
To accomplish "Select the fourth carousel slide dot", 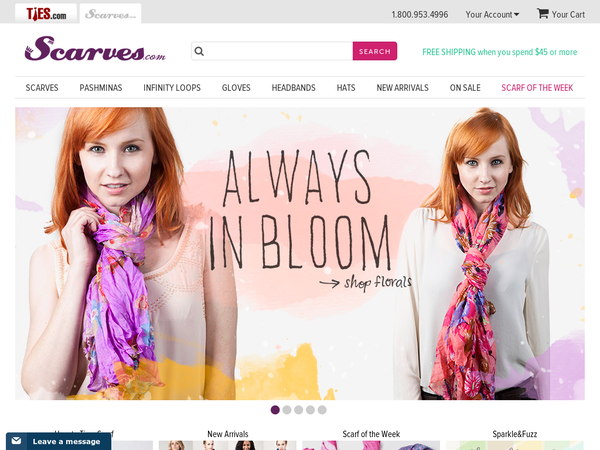I will 310,410.
